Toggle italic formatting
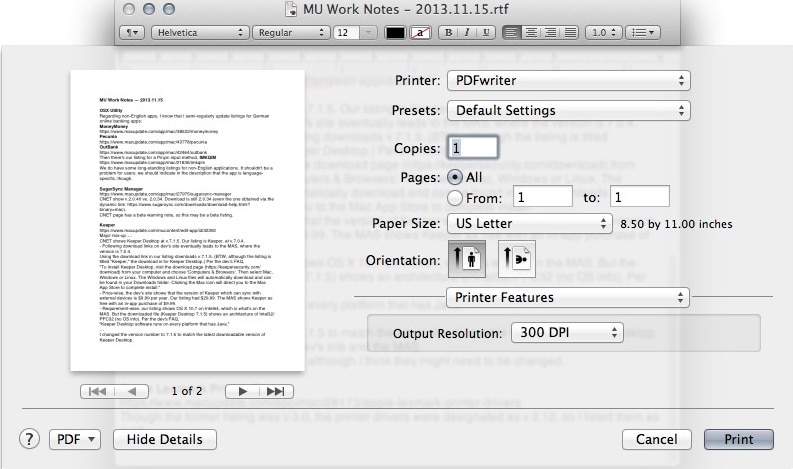 (467, 32)
